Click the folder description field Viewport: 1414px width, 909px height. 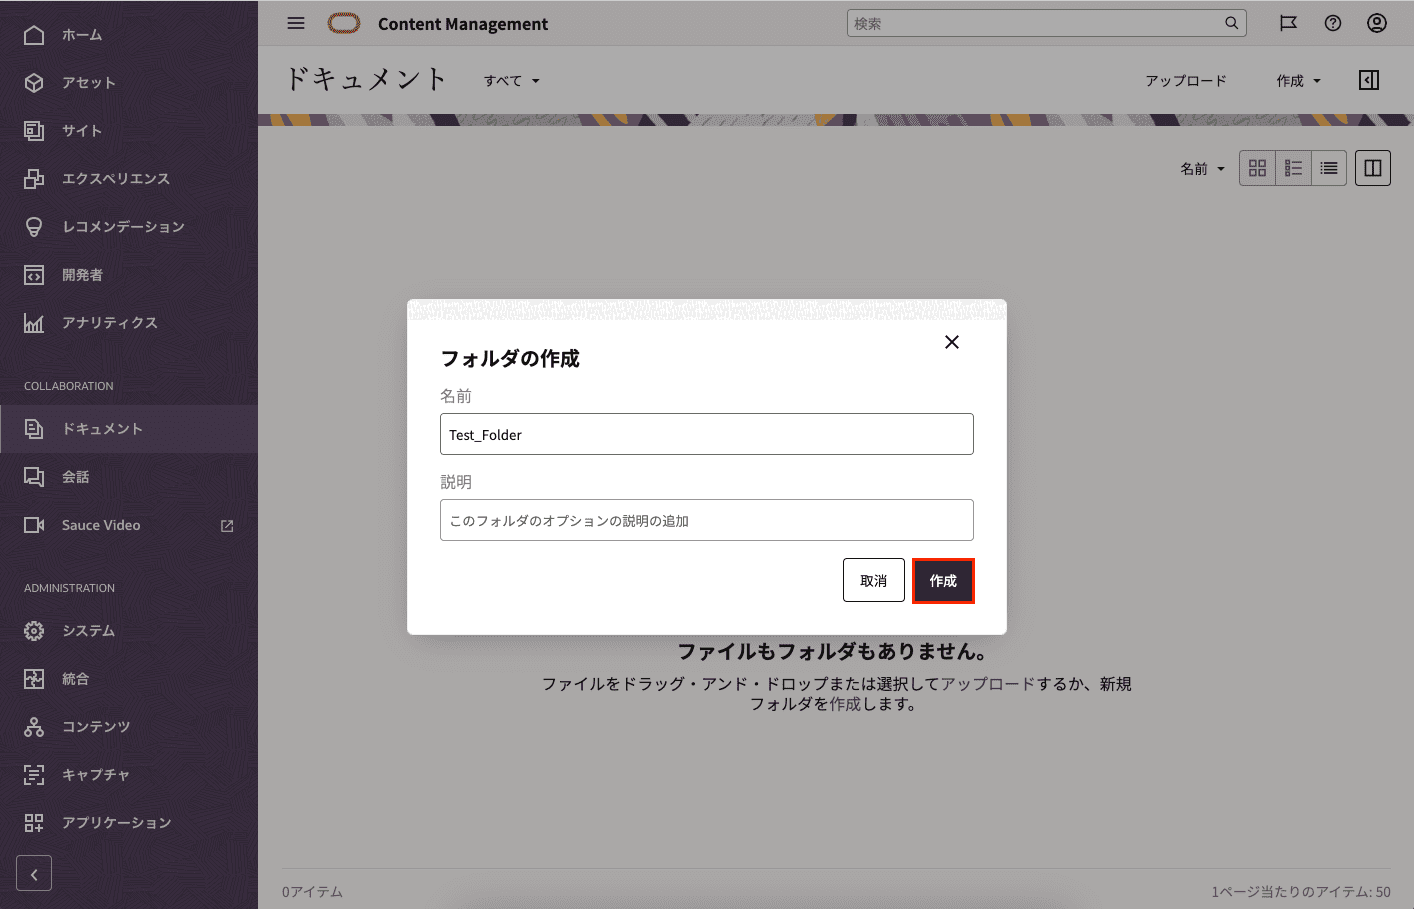pyautogui.click(x=706, y=521)
